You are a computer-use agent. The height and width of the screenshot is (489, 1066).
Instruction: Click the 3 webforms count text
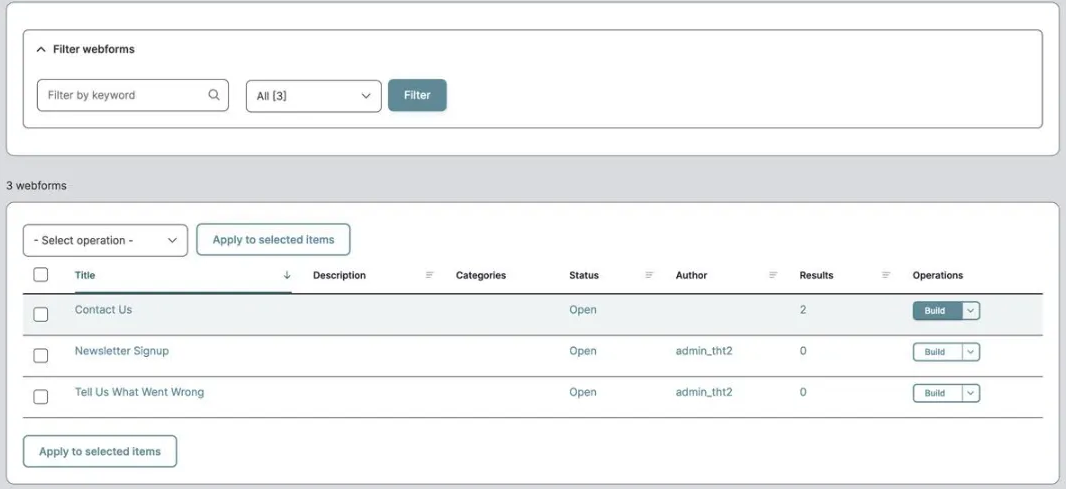[37, 185]
